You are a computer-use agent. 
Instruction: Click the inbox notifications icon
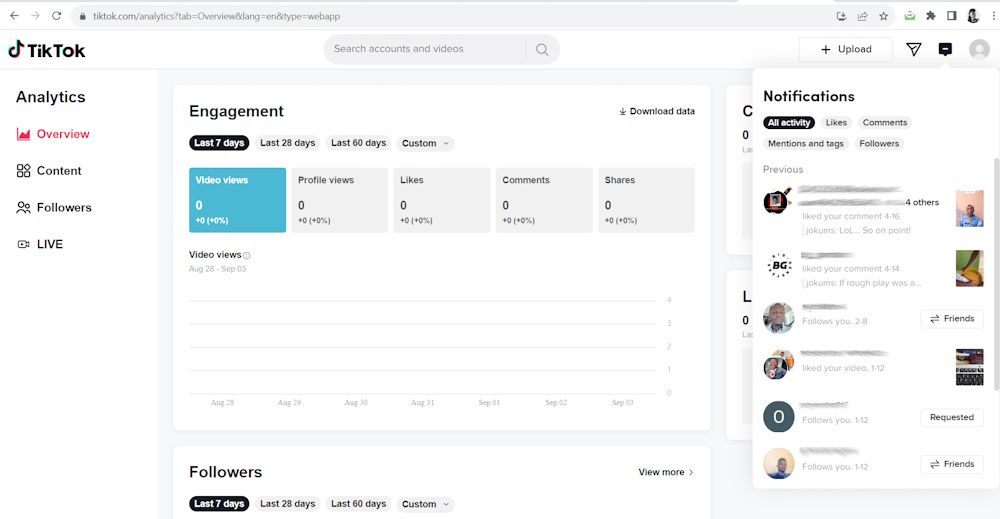coord(945,49)
